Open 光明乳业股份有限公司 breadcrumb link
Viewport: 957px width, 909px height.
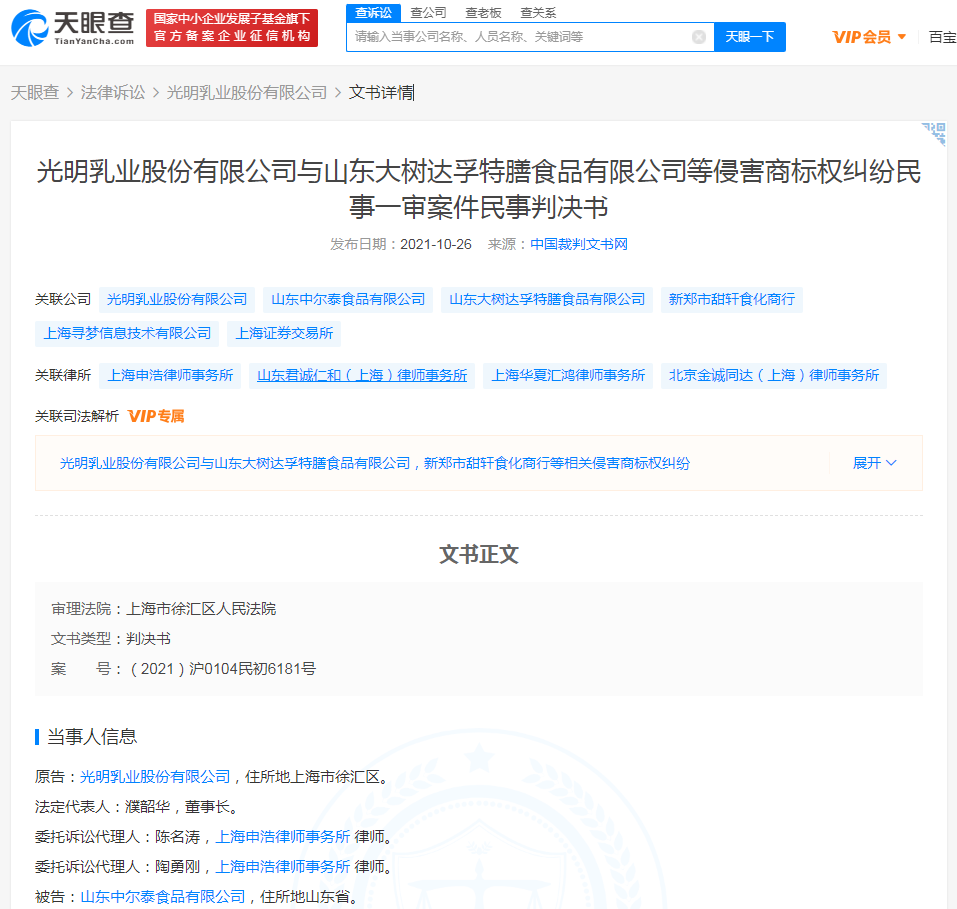pos(247,93)
